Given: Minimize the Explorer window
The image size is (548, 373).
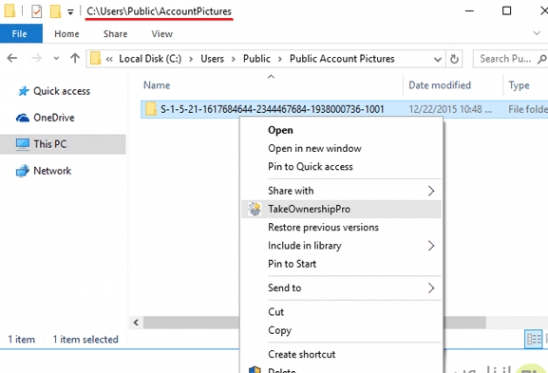Looking at the screenshot, I should 469,11.
